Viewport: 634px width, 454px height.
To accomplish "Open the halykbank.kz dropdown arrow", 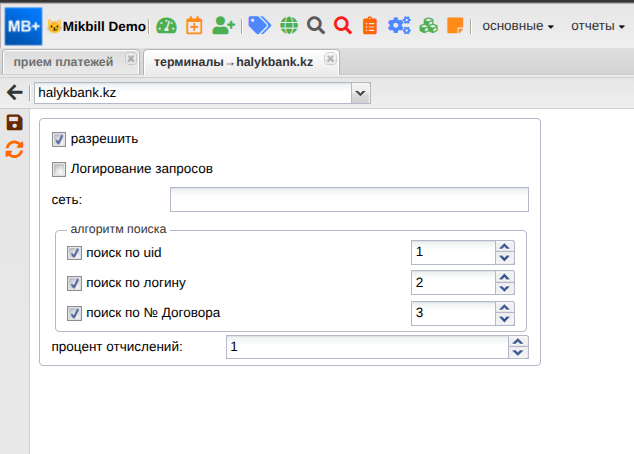I will 360,93.
